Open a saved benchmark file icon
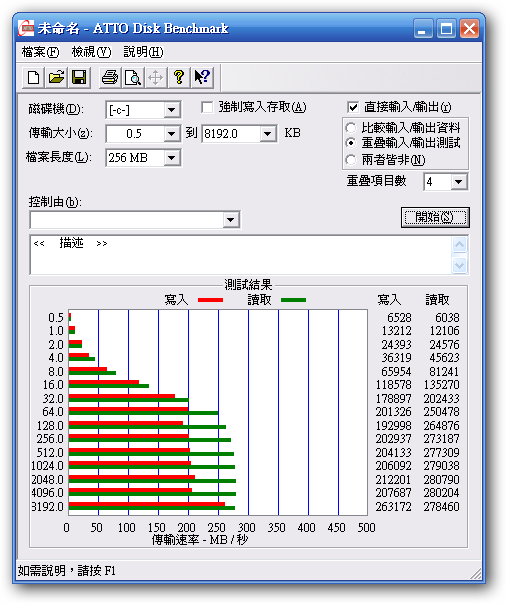This screenshot has width=506, height=604. coord(57,77)
